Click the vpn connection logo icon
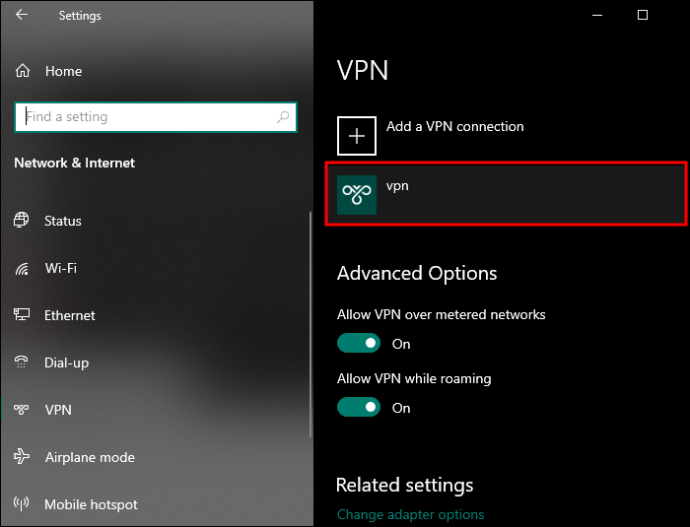The width and height of the screenshot is (690, 527). click(357, 194)
